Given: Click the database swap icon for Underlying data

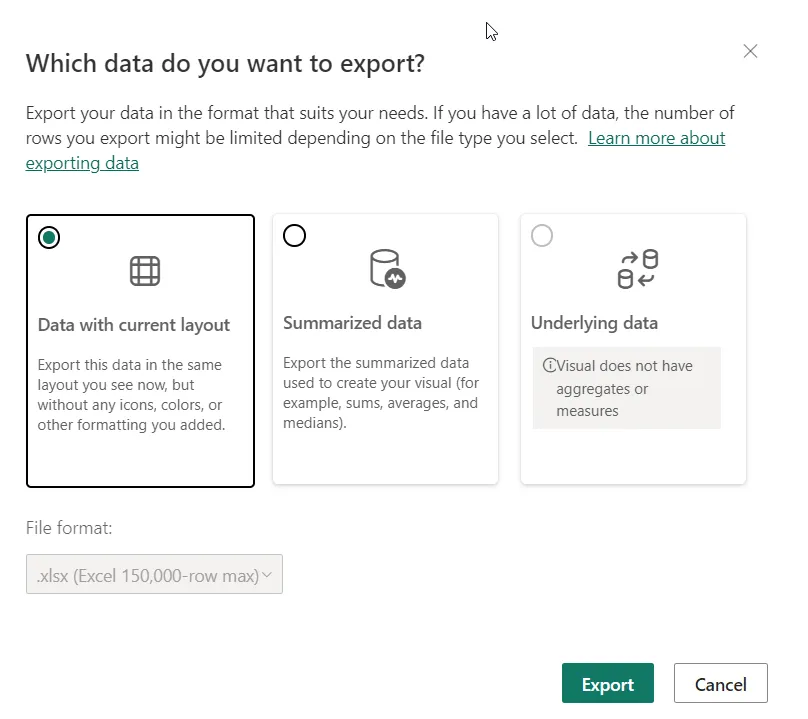Looking at the screenshot, I should [x=637, y=269].
